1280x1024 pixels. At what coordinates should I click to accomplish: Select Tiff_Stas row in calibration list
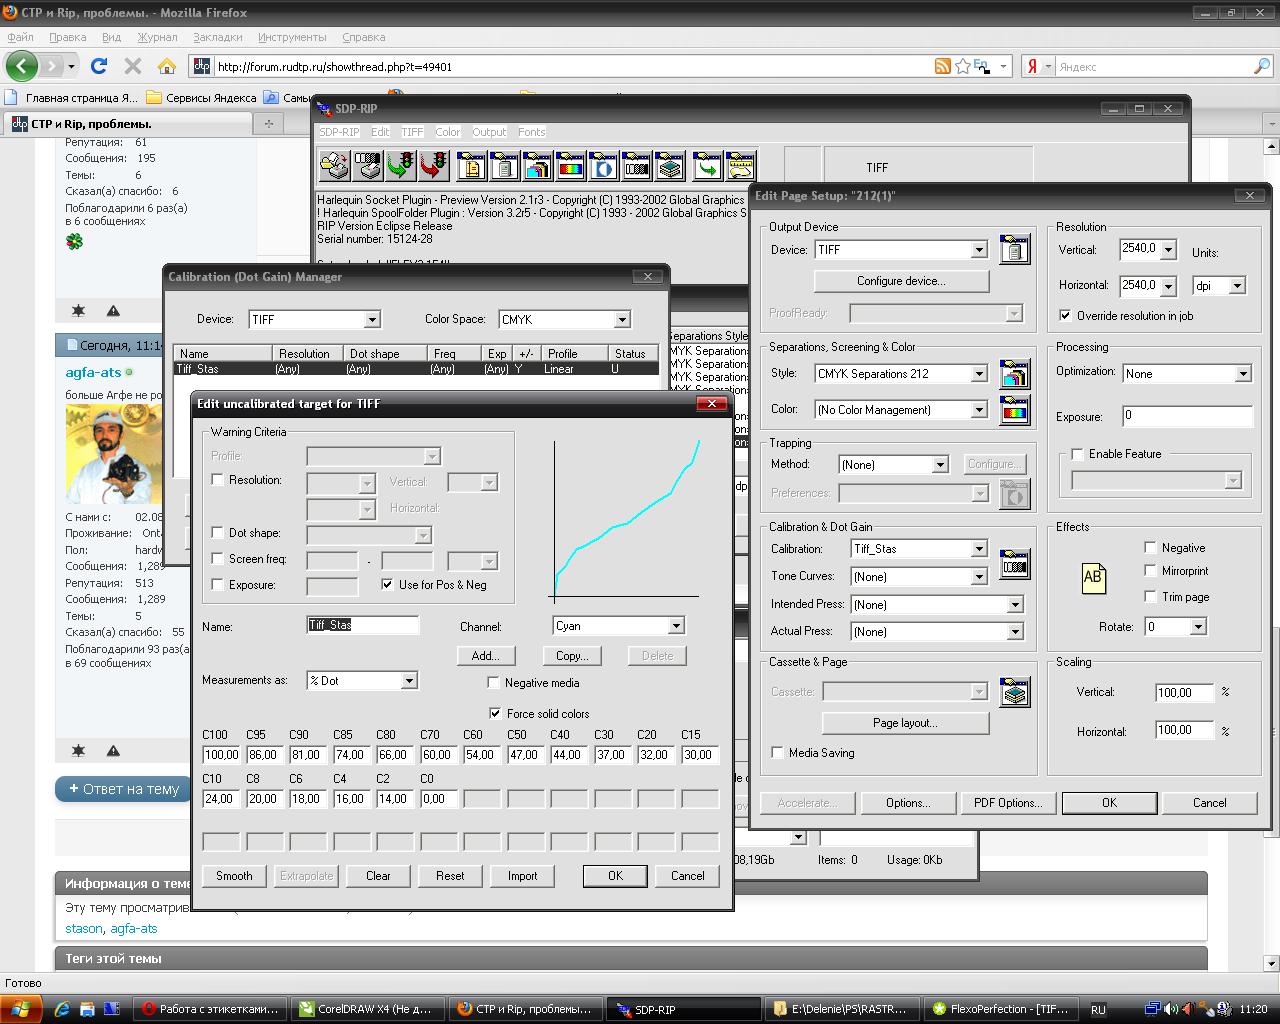coord(415,369)
